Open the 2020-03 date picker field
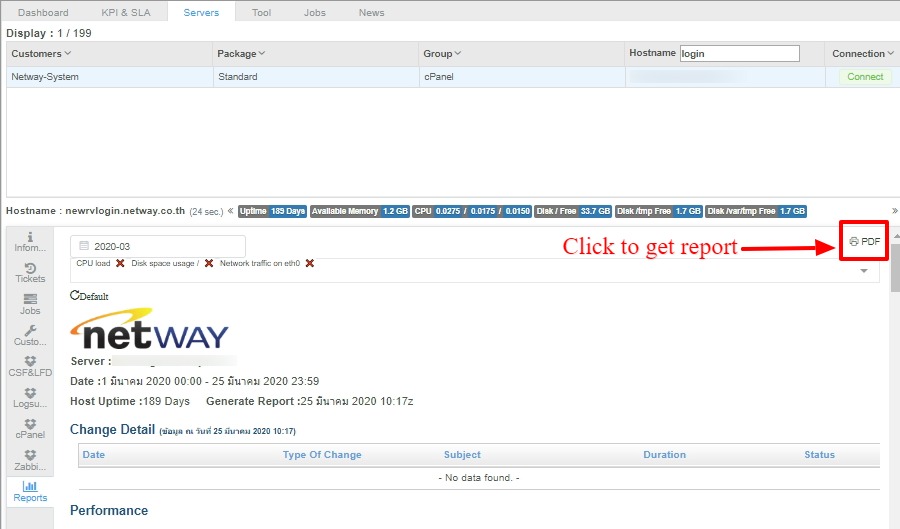The height and width of the screenshot is (529, 900). pos(158,246)
